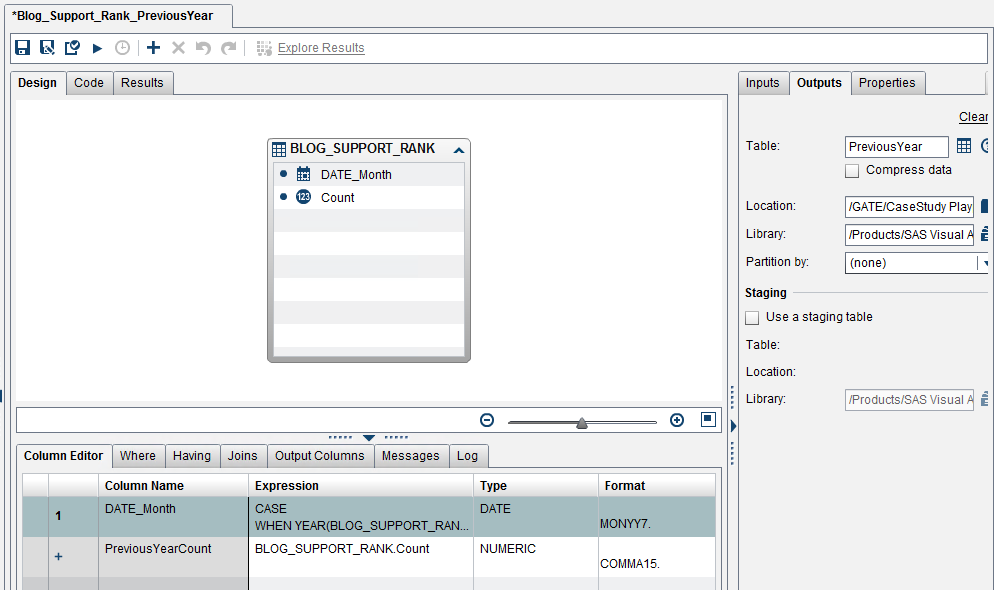The height and width of the screenshot is (590, 994).
Task: Click the Clear link in Outputs
Action: [973, 117]
